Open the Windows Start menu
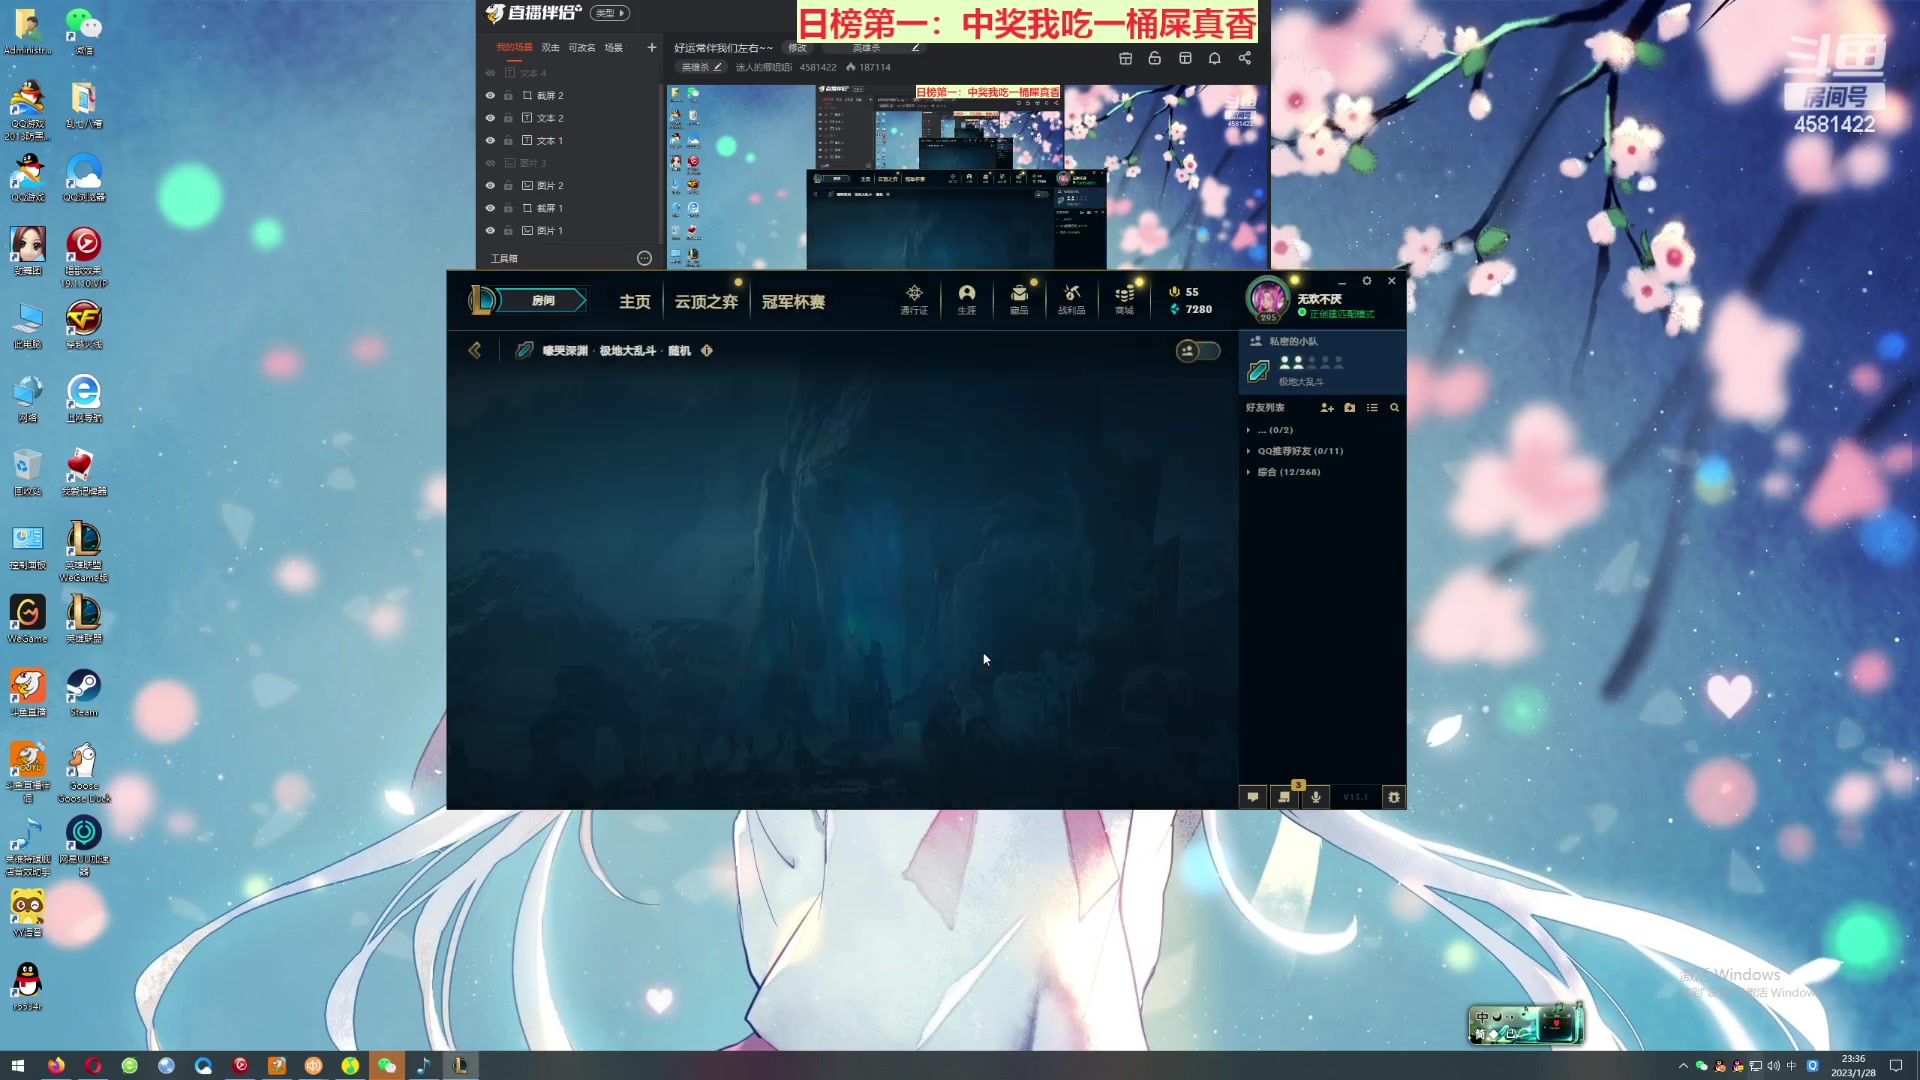1920x1080 pixels. [x=17, y=1066]
